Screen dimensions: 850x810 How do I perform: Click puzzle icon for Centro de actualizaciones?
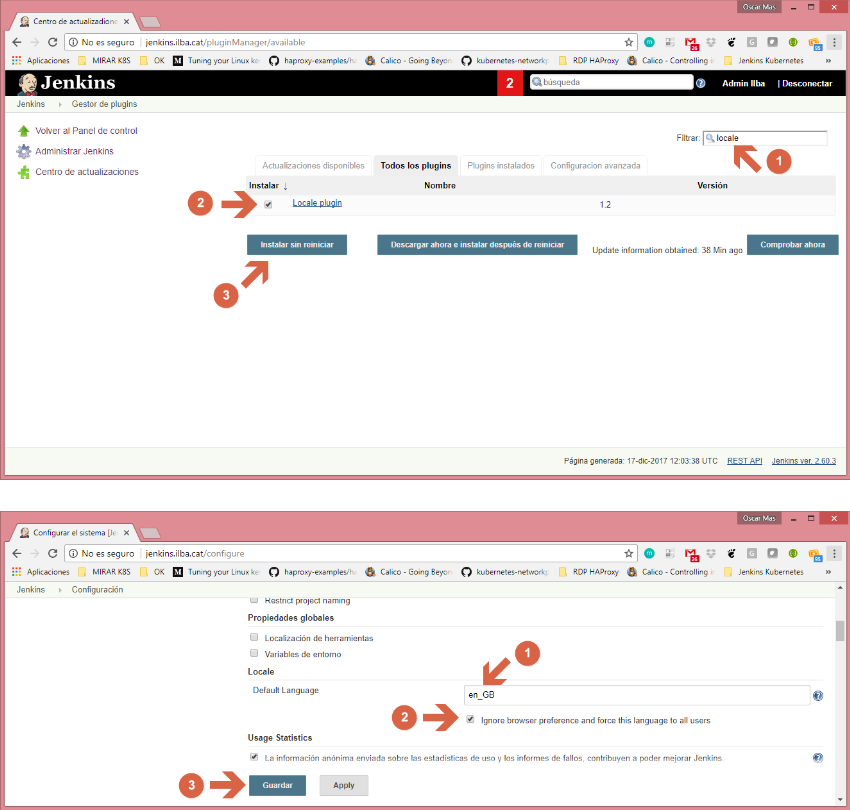[23, 172]
